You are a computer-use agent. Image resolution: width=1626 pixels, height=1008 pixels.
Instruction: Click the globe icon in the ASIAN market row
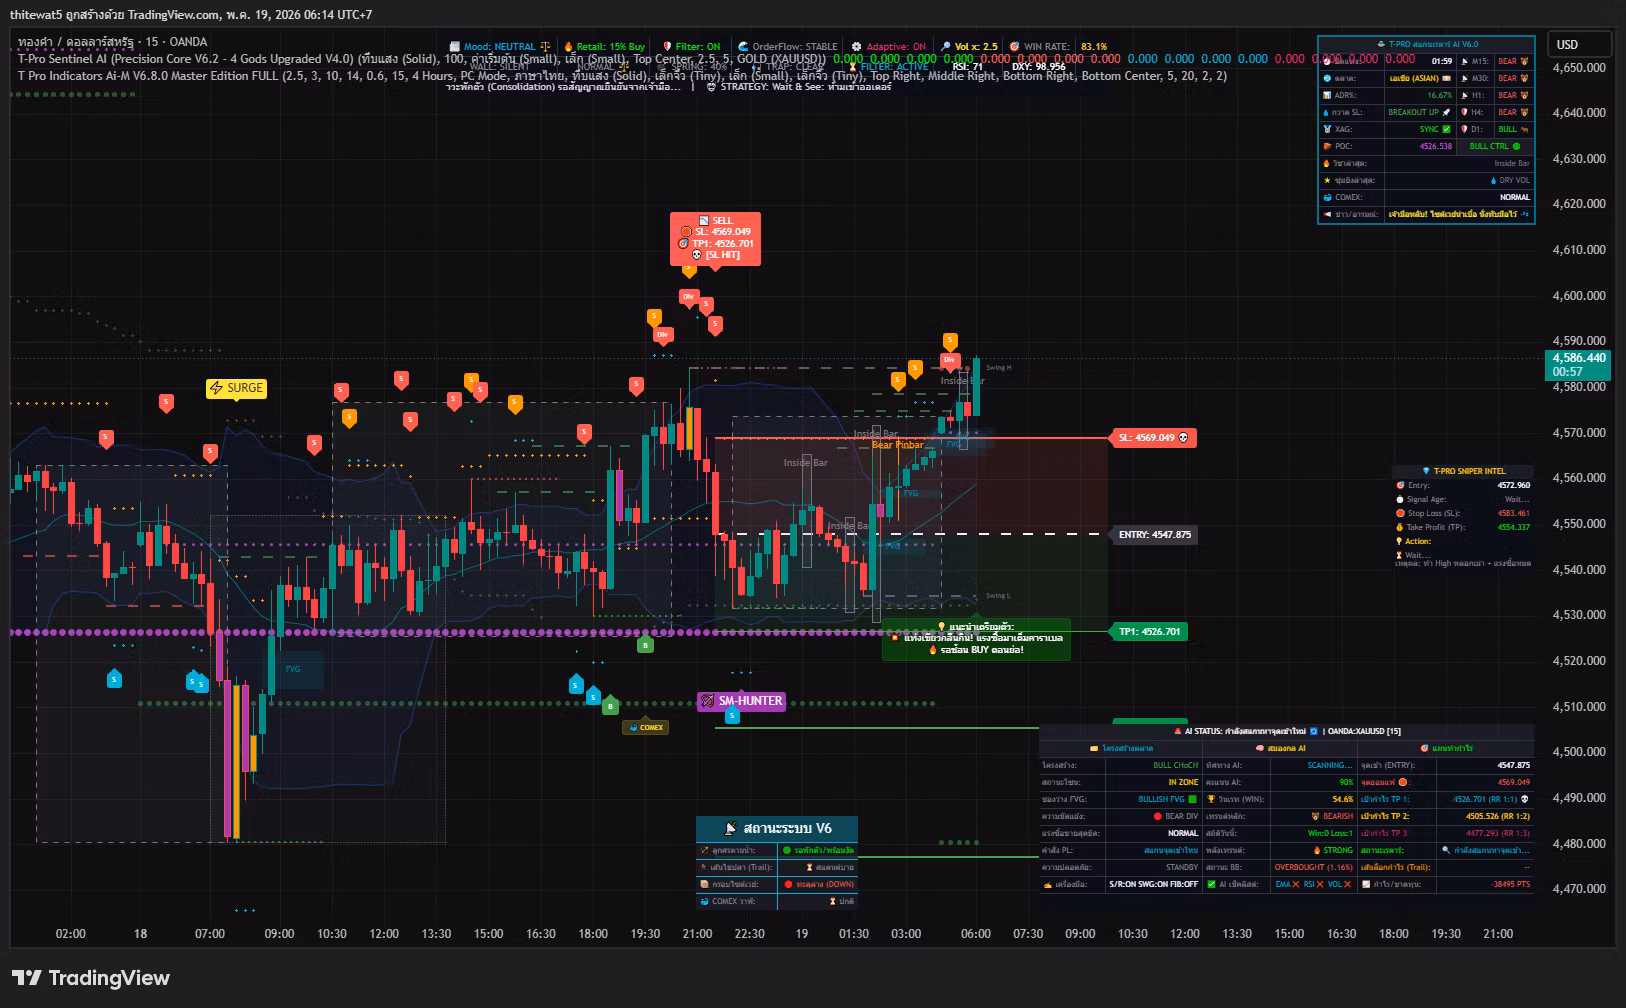[1327, 78]
